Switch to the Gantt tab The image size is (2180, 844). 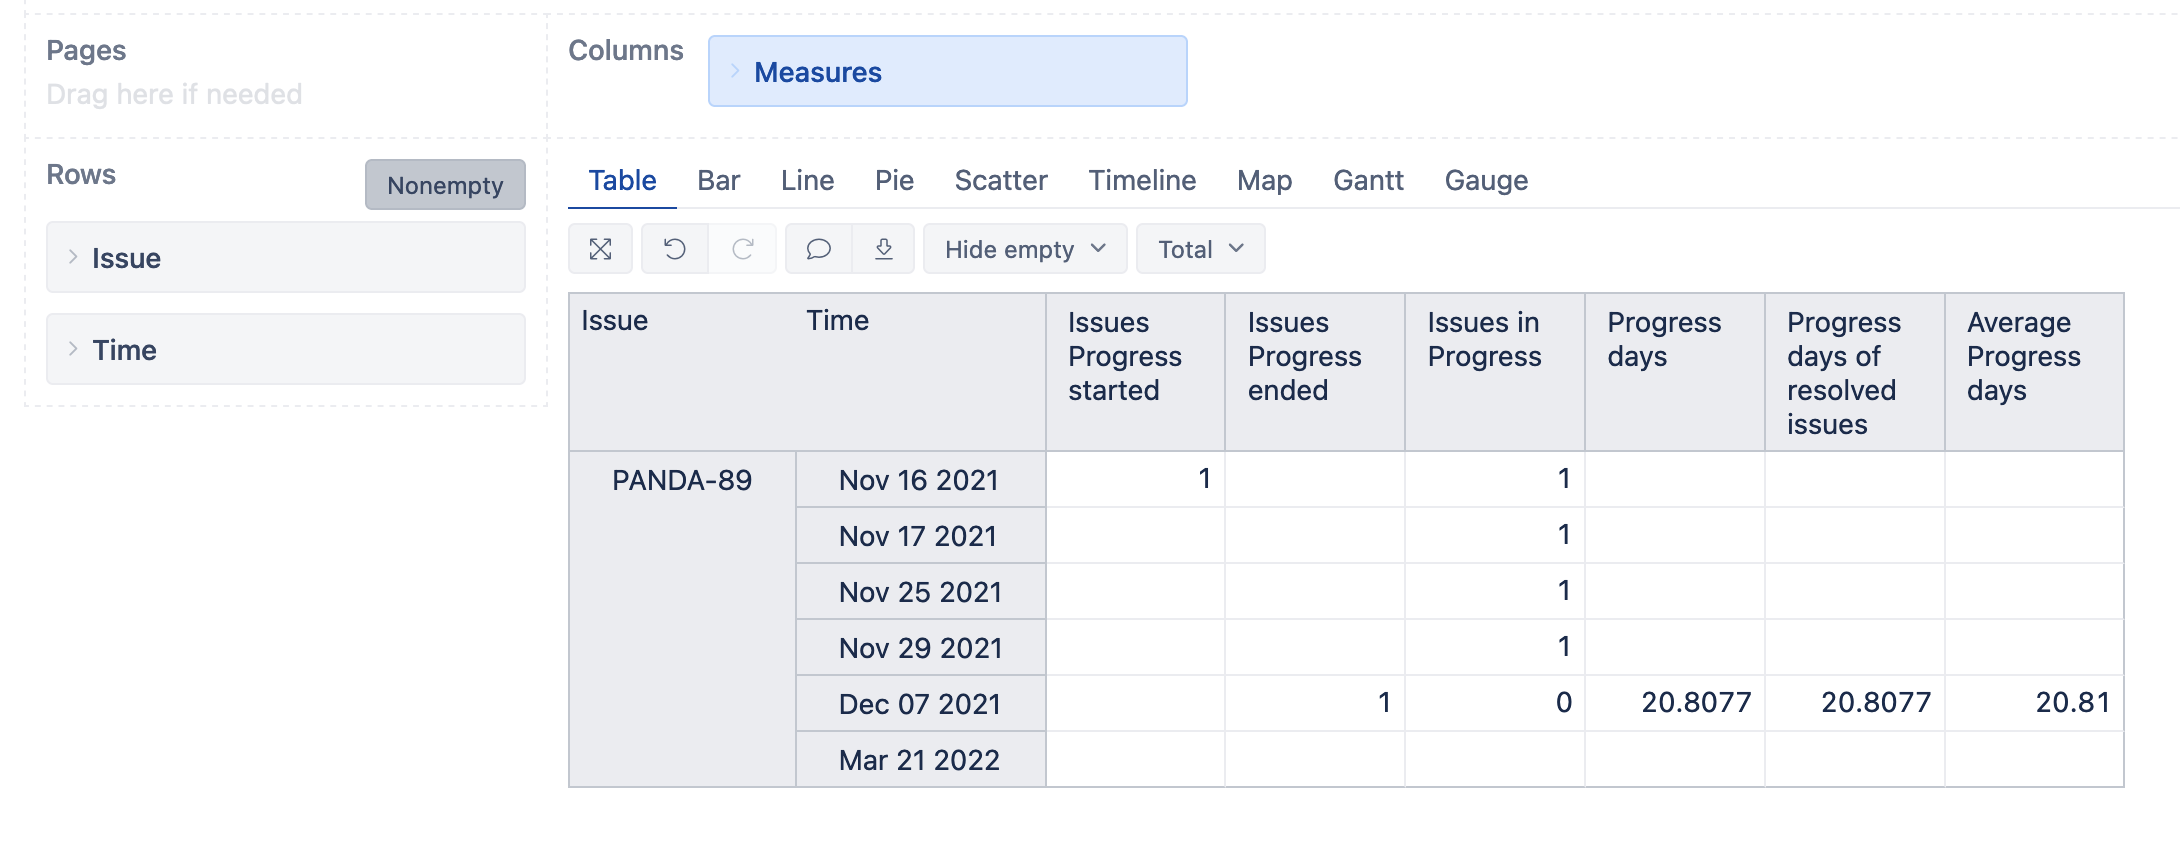[x=1368, y=181]
